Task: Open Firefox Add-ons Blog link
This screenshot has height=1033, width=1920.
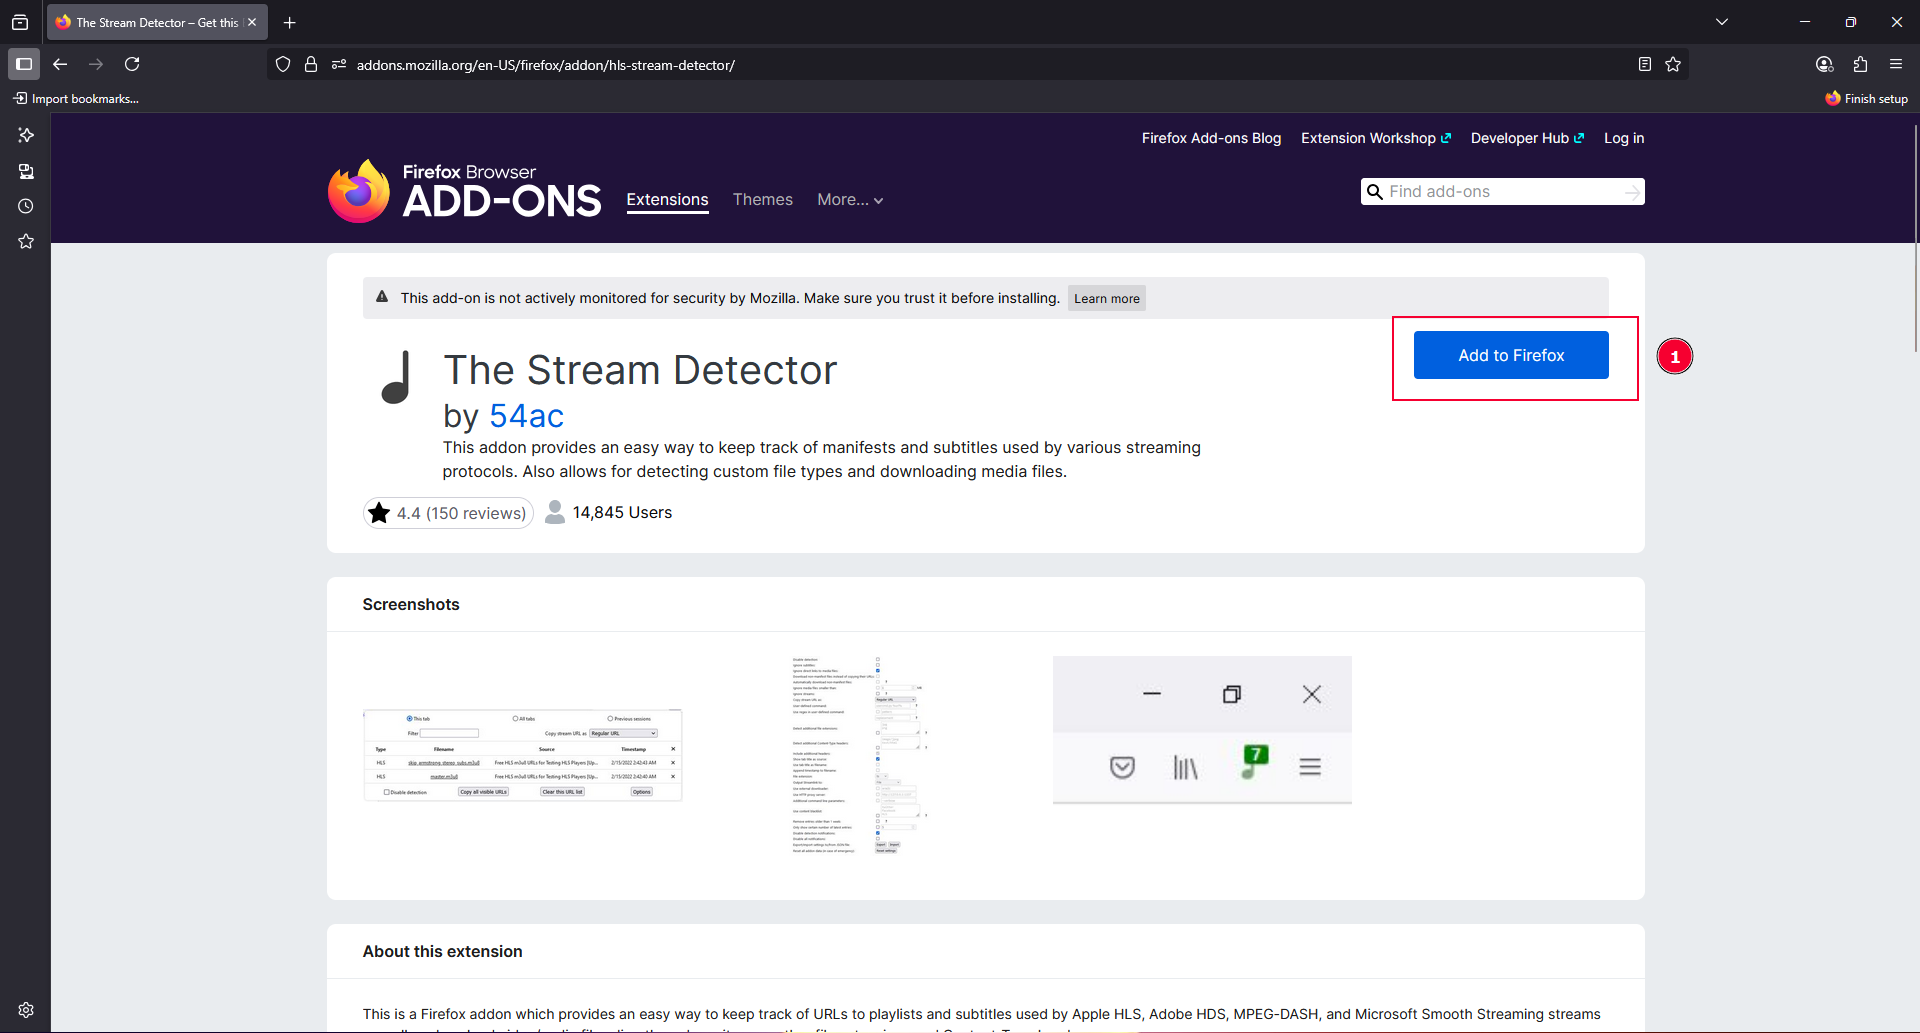Action: coord(1211,138)
